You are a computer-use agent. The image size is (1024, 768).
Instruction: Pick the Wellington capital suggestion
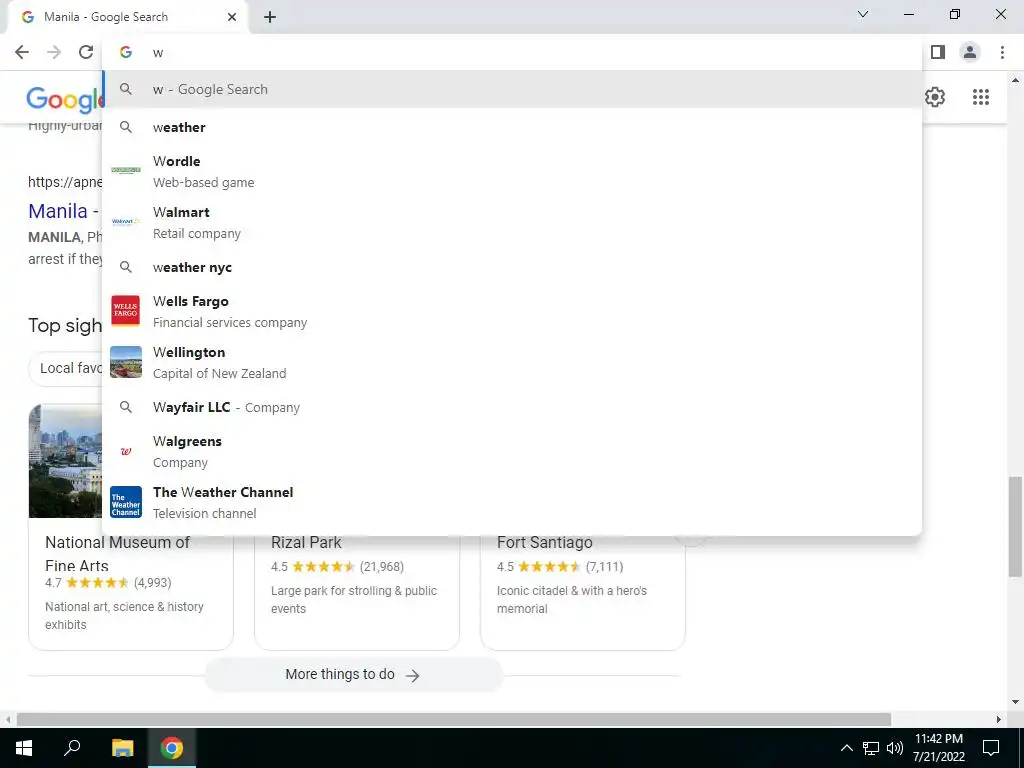(x=512, y=362)
